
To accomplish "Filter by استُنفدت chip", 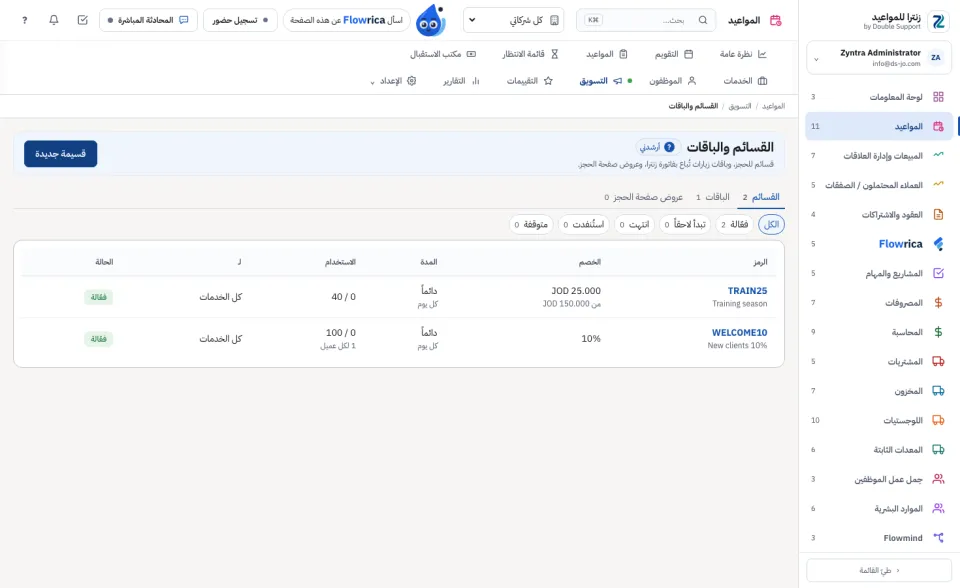I will pyautogui.click(x=584, y=224).
